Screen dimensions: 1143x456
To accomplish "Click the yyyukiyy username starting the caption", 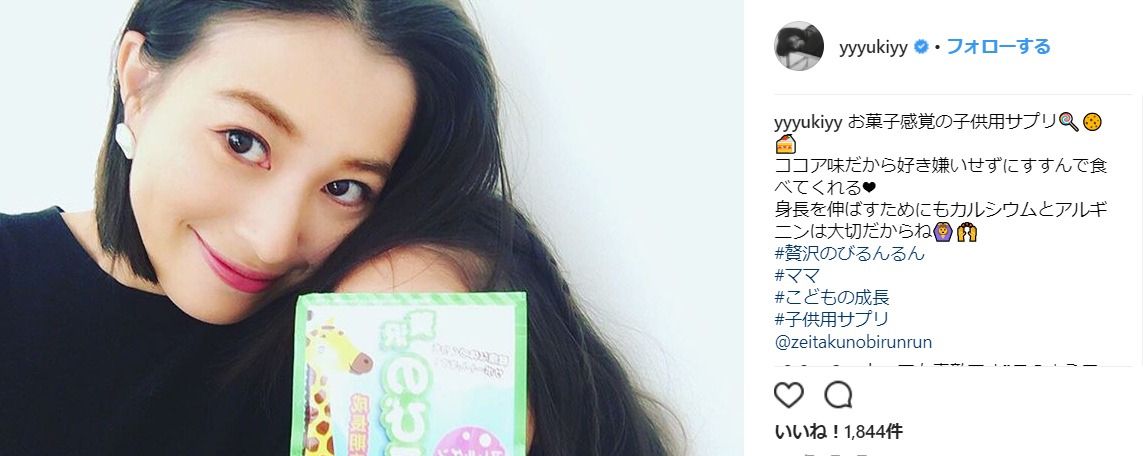I will 808,122.
